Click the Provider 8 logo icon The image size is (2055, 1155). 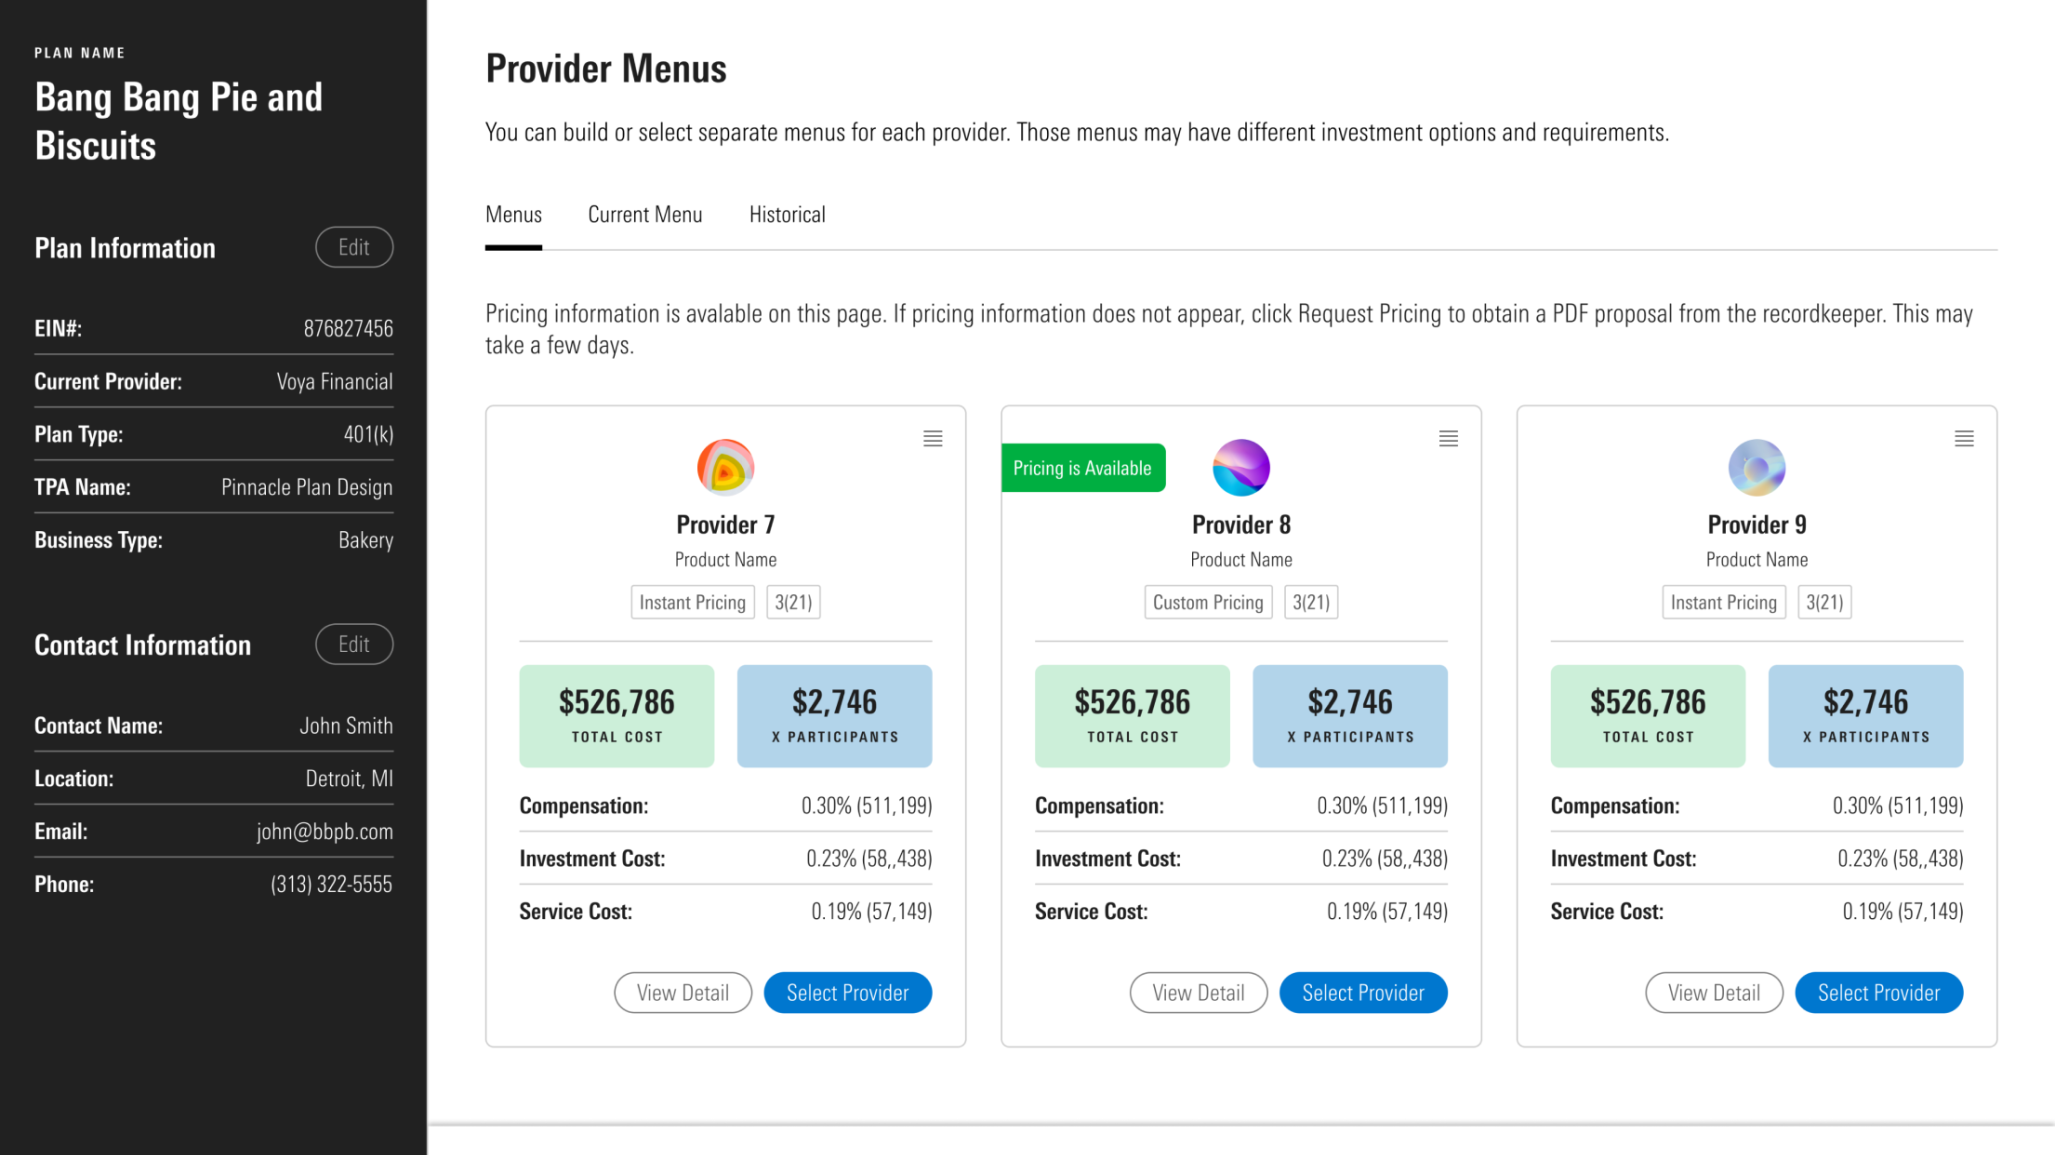click(1241, 467)
